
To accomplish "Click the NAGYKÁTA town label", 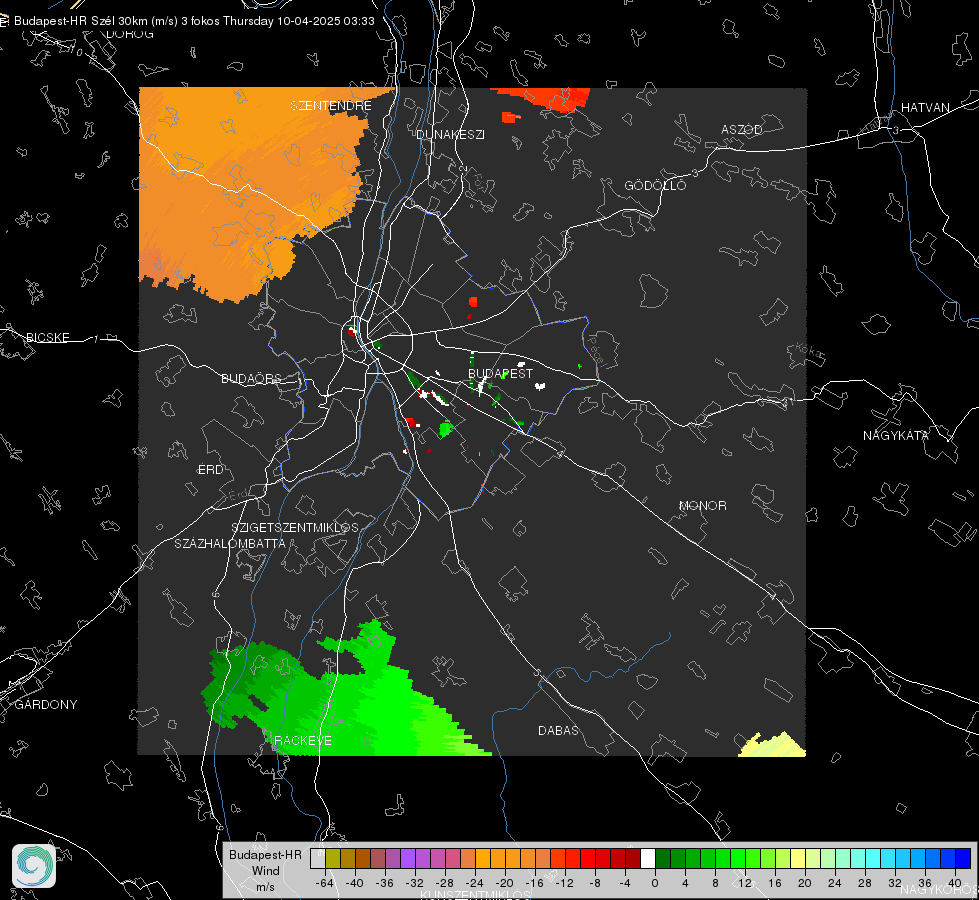I will coord(896,435).
